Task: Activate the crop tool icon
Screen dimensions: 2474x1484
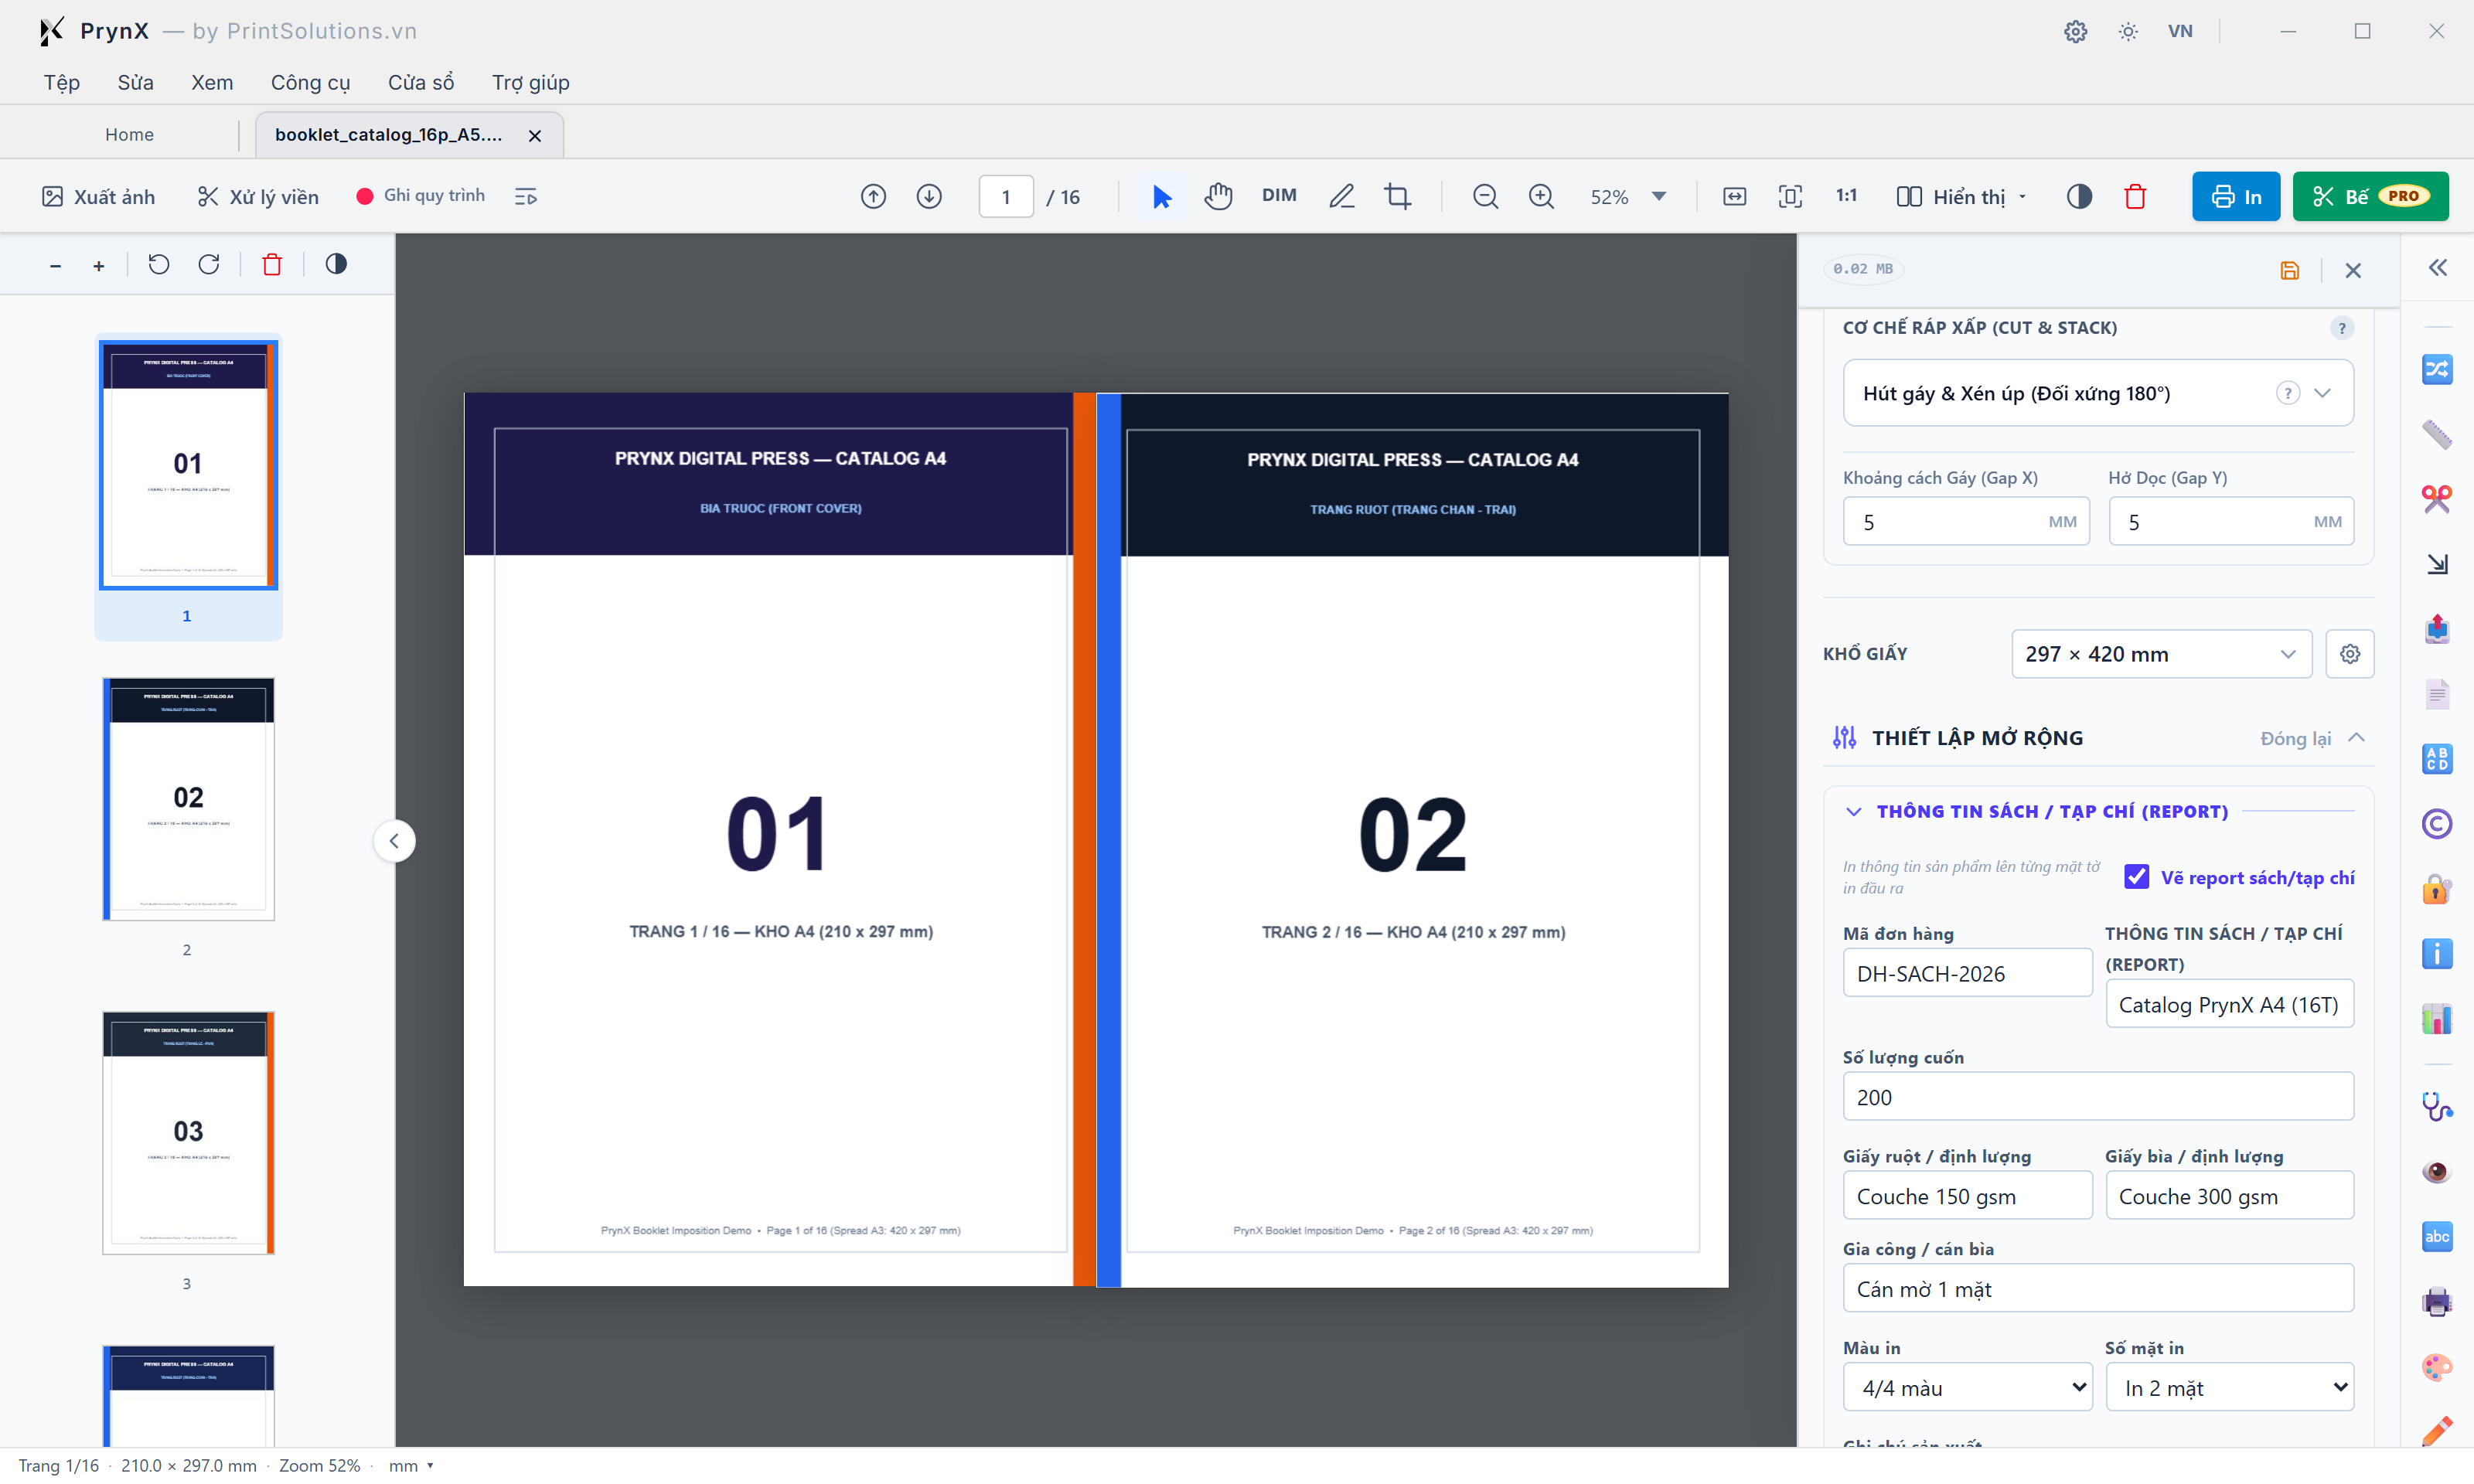Action: [x=1398, y=196]
